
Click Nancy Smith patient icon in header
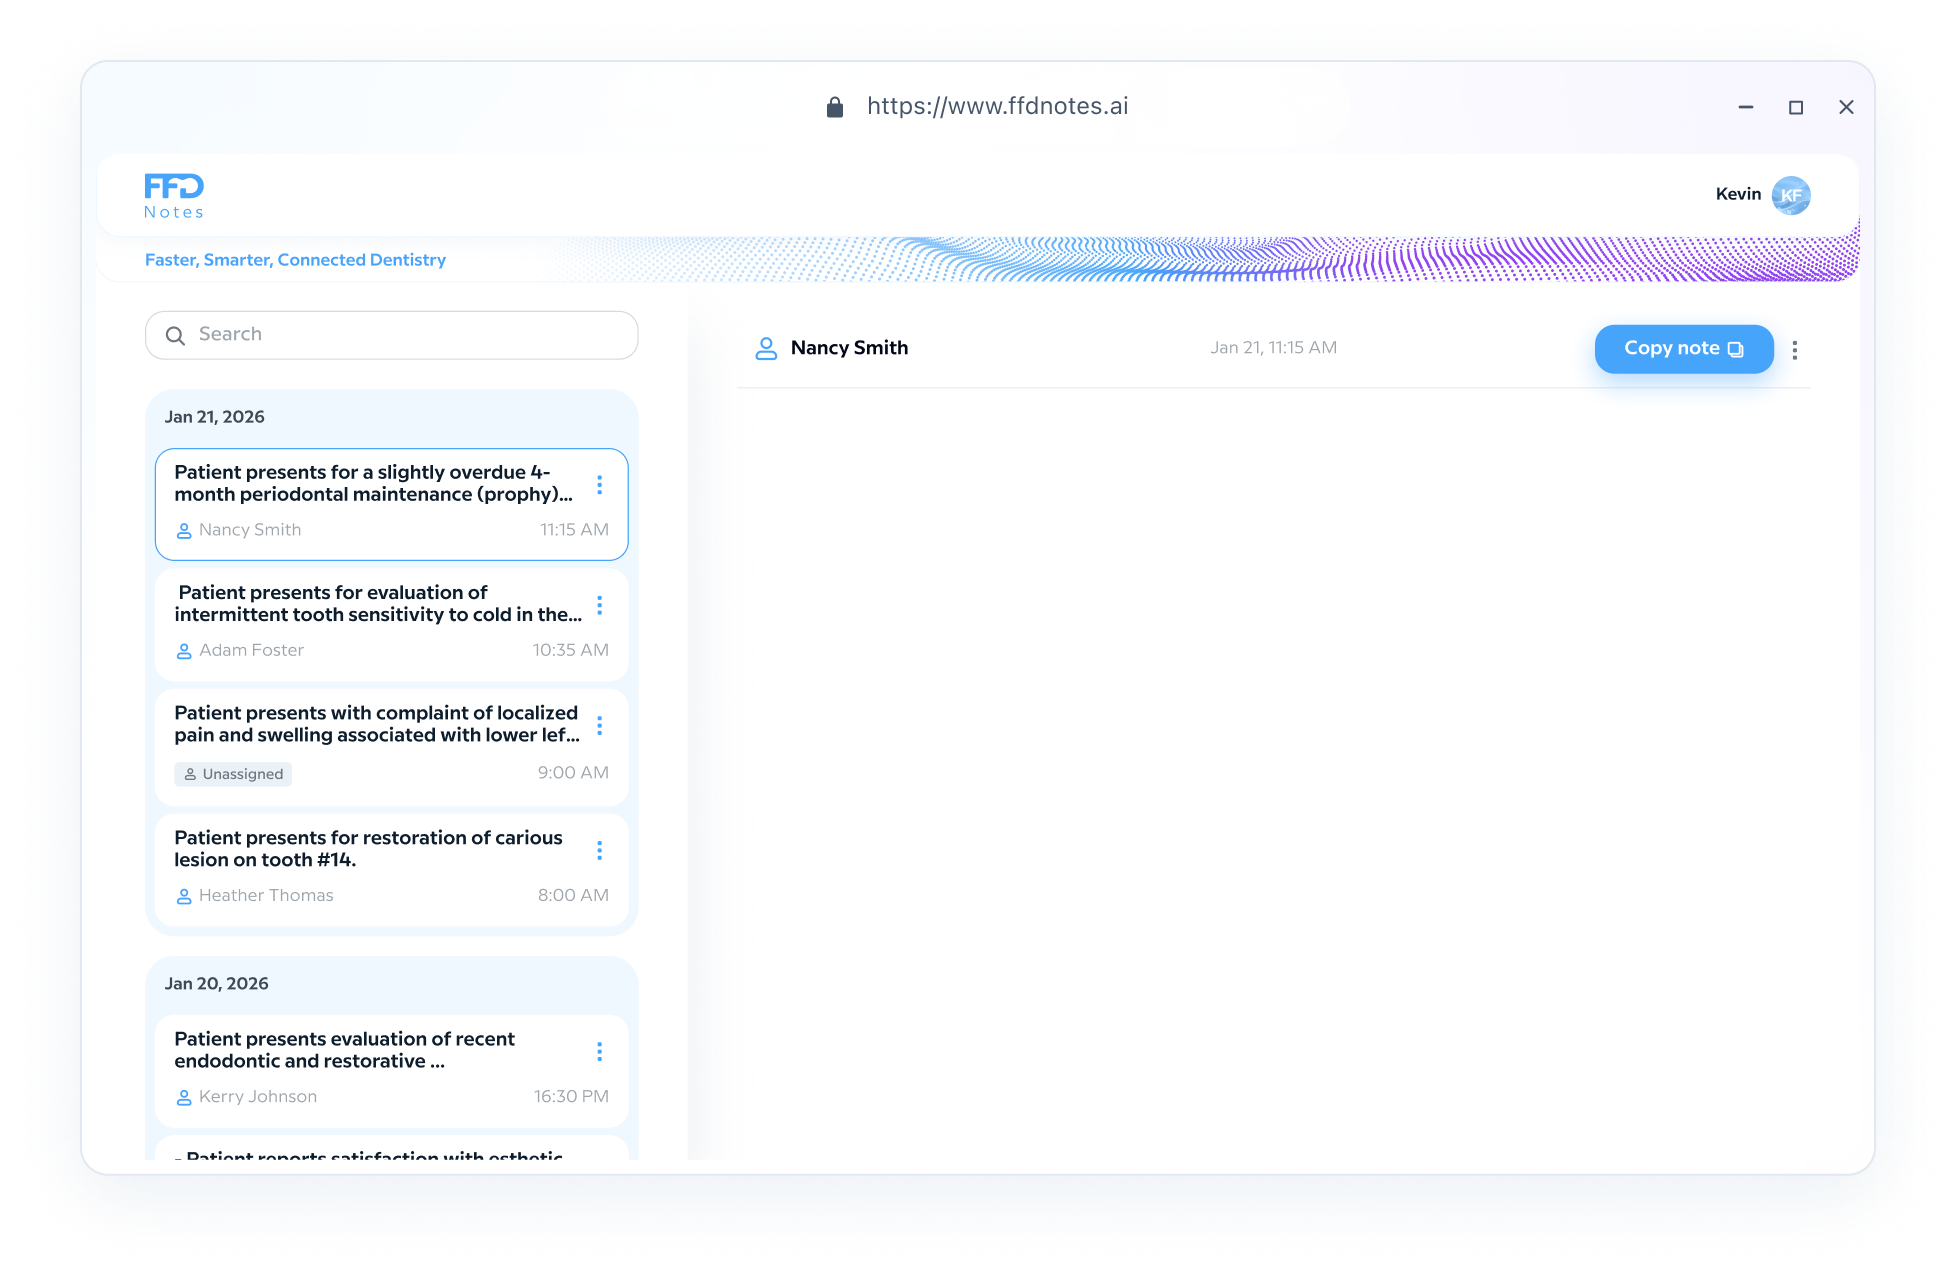tap(766, 348)
